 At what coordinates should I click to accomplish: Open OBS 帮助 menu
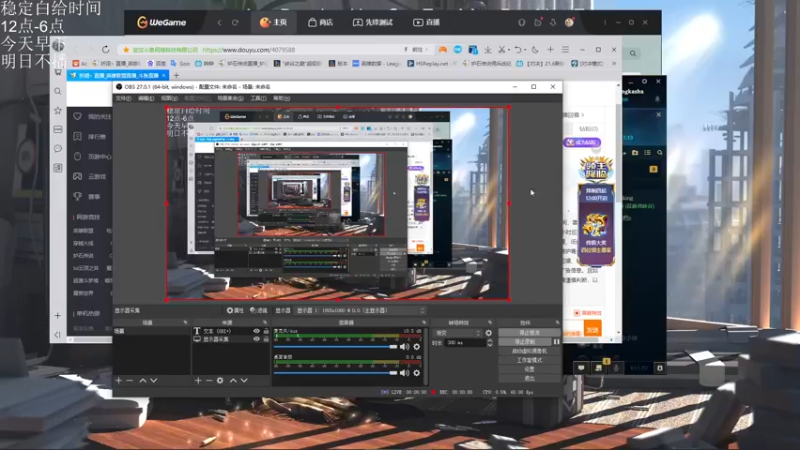(281, 98)
